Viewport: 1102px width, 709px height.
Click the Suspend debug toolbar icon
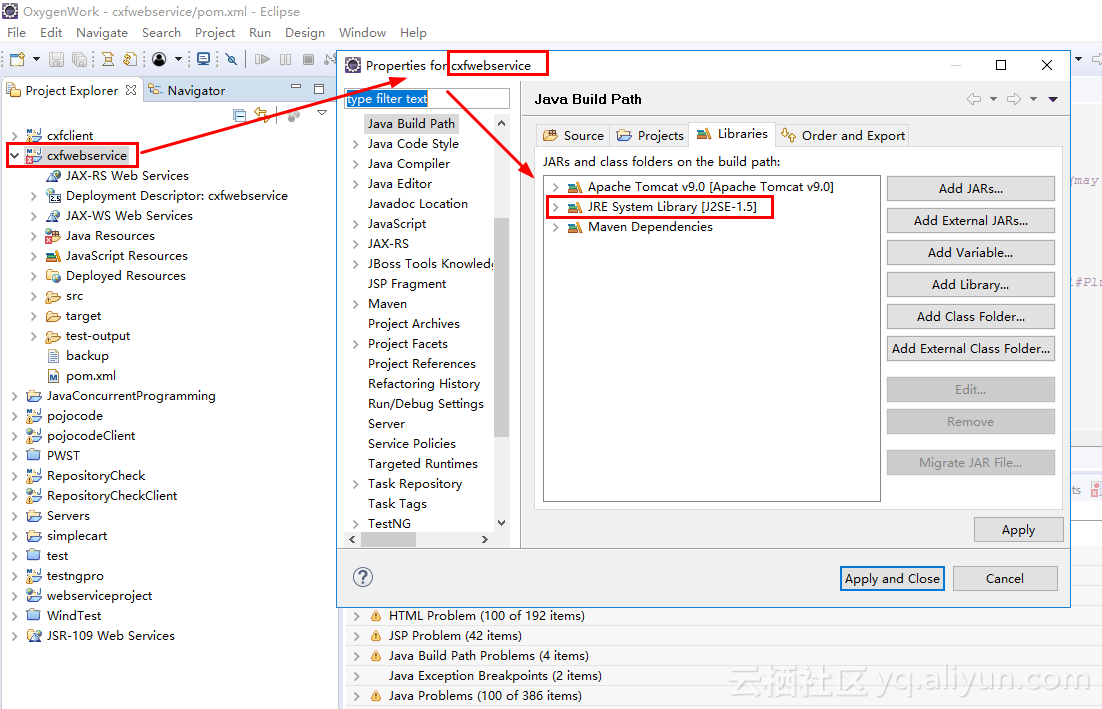point(285,60)
